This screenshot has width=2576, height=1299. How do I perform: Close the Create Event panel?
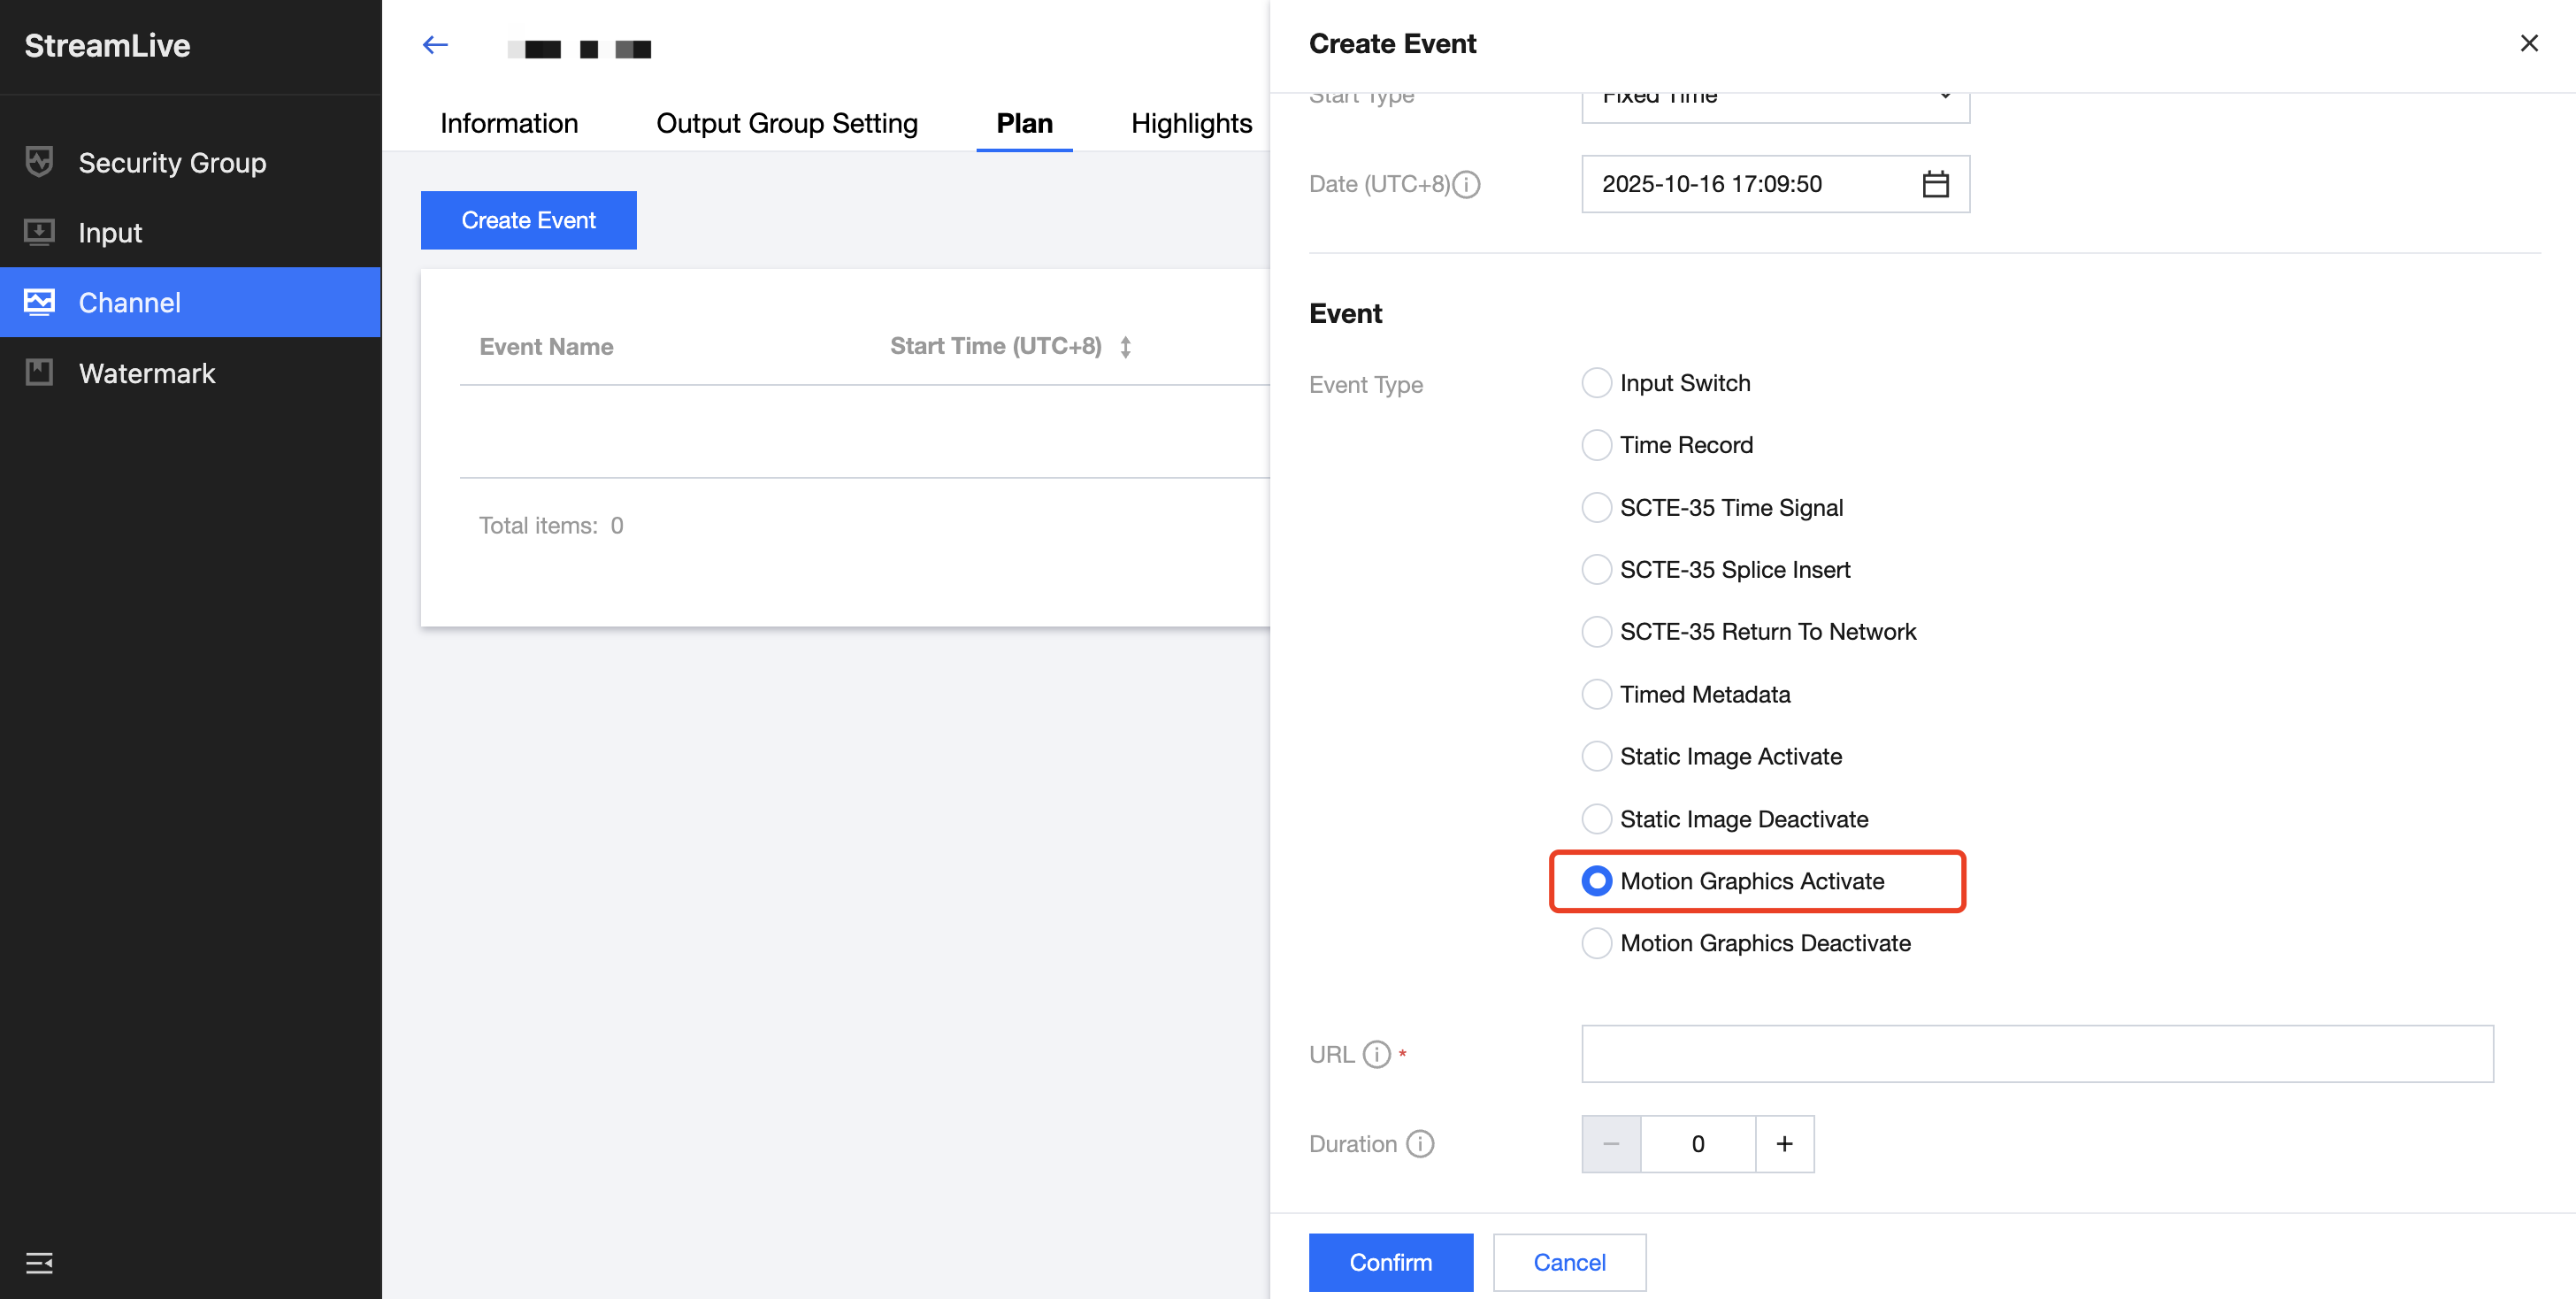click(x=2529, y=43)
